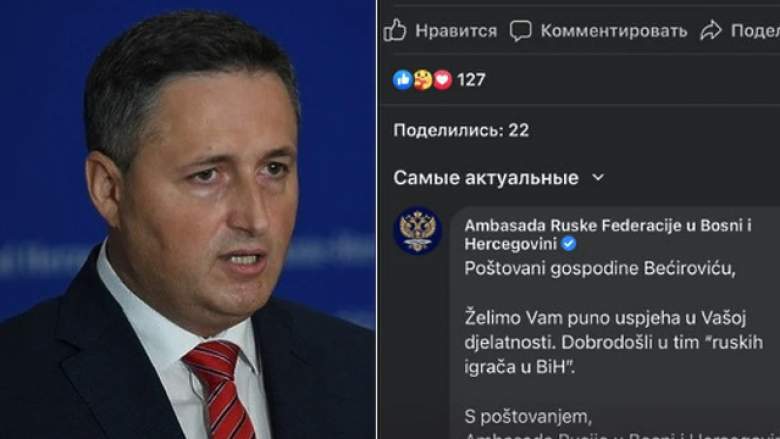
Task: Click the share arrow icon
Action: 710,30
